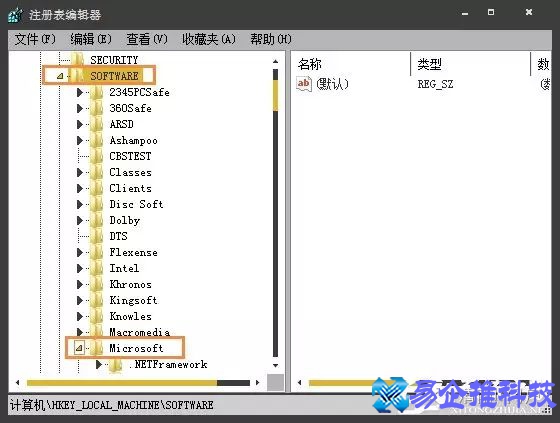The image size is (560, 423).
Task: Click the Registry Editor title bar icon
Action: [x=15, y=15]
